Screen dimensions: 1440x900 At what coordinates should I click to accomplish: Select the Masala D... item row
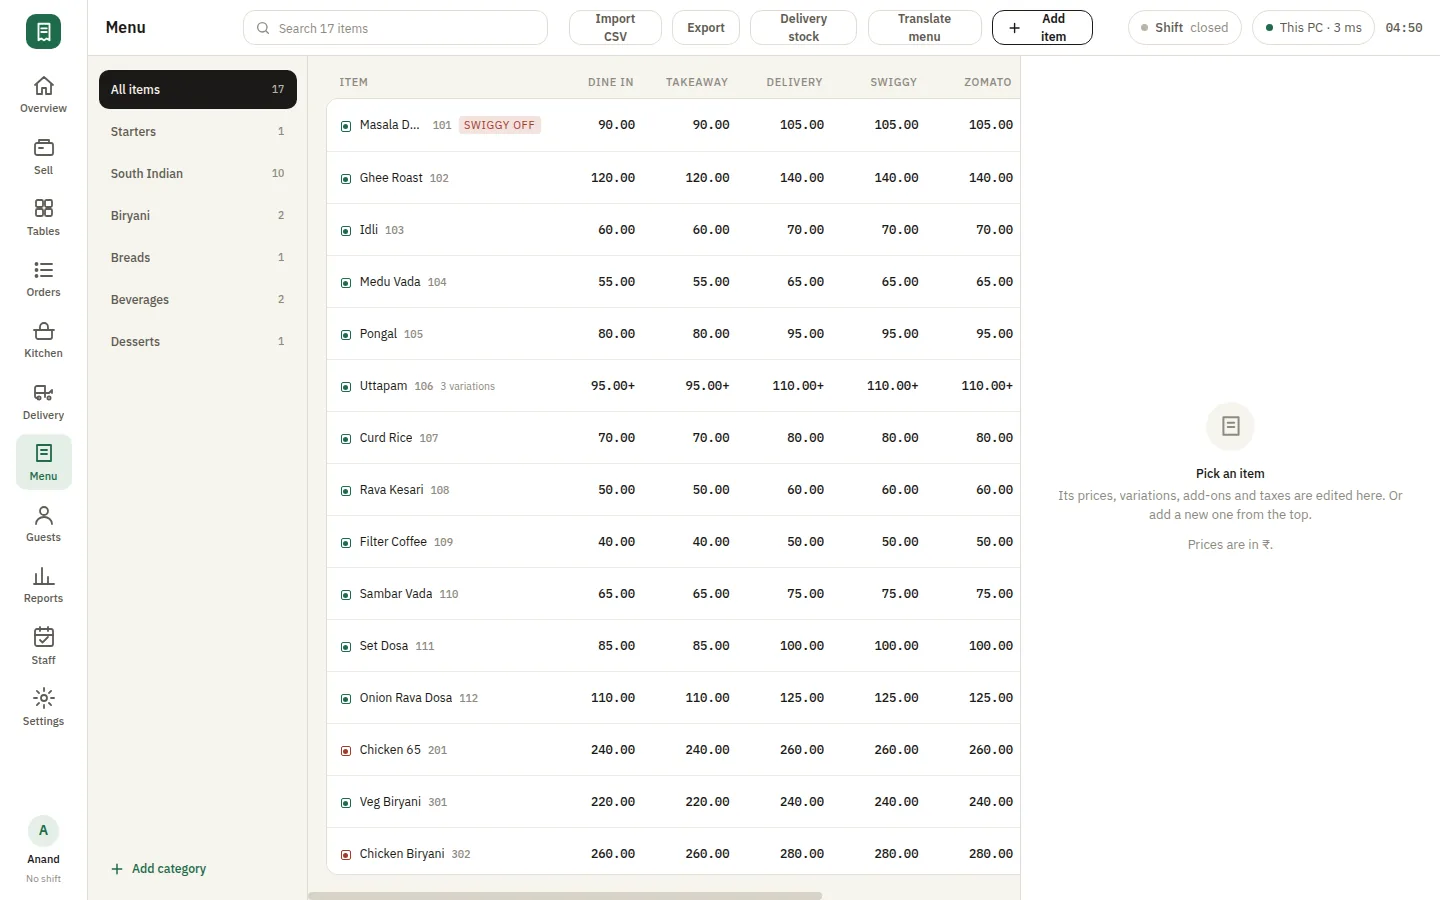click(673, 125)
